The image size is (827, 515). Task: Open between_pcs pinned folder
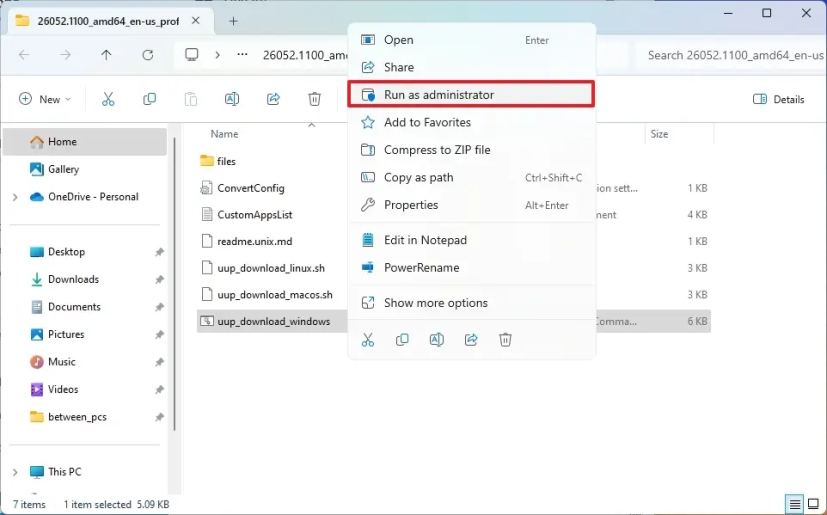tap(85, 417)
